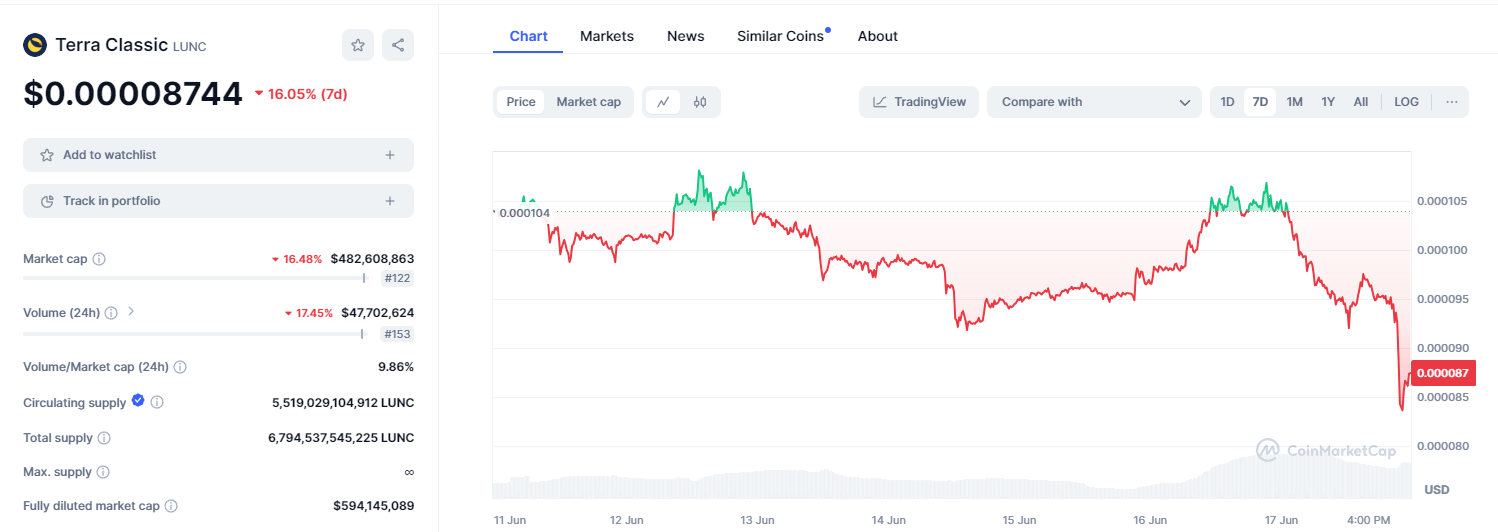Open the Markets tab
The width and height of the screenshot is (1498, 532).
(x=607, y=36)
